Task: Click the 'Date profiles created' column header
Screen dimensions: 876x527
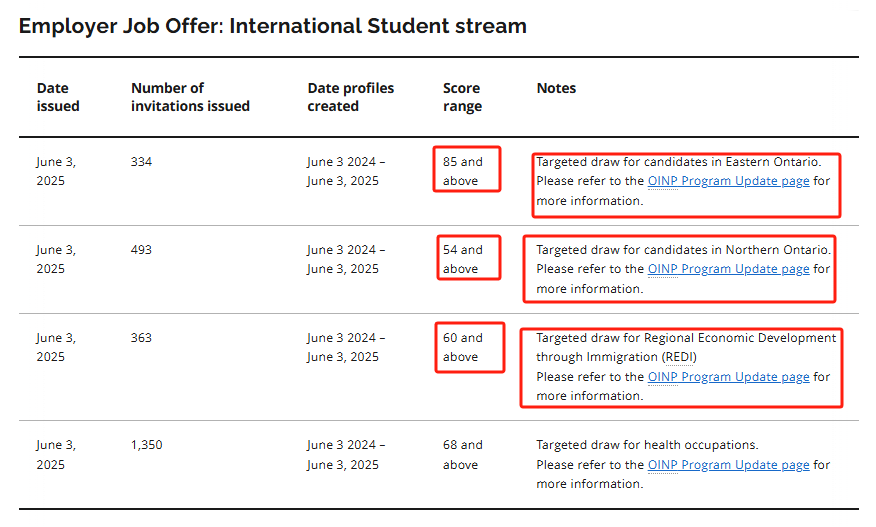Action: [x=350, y=97]
